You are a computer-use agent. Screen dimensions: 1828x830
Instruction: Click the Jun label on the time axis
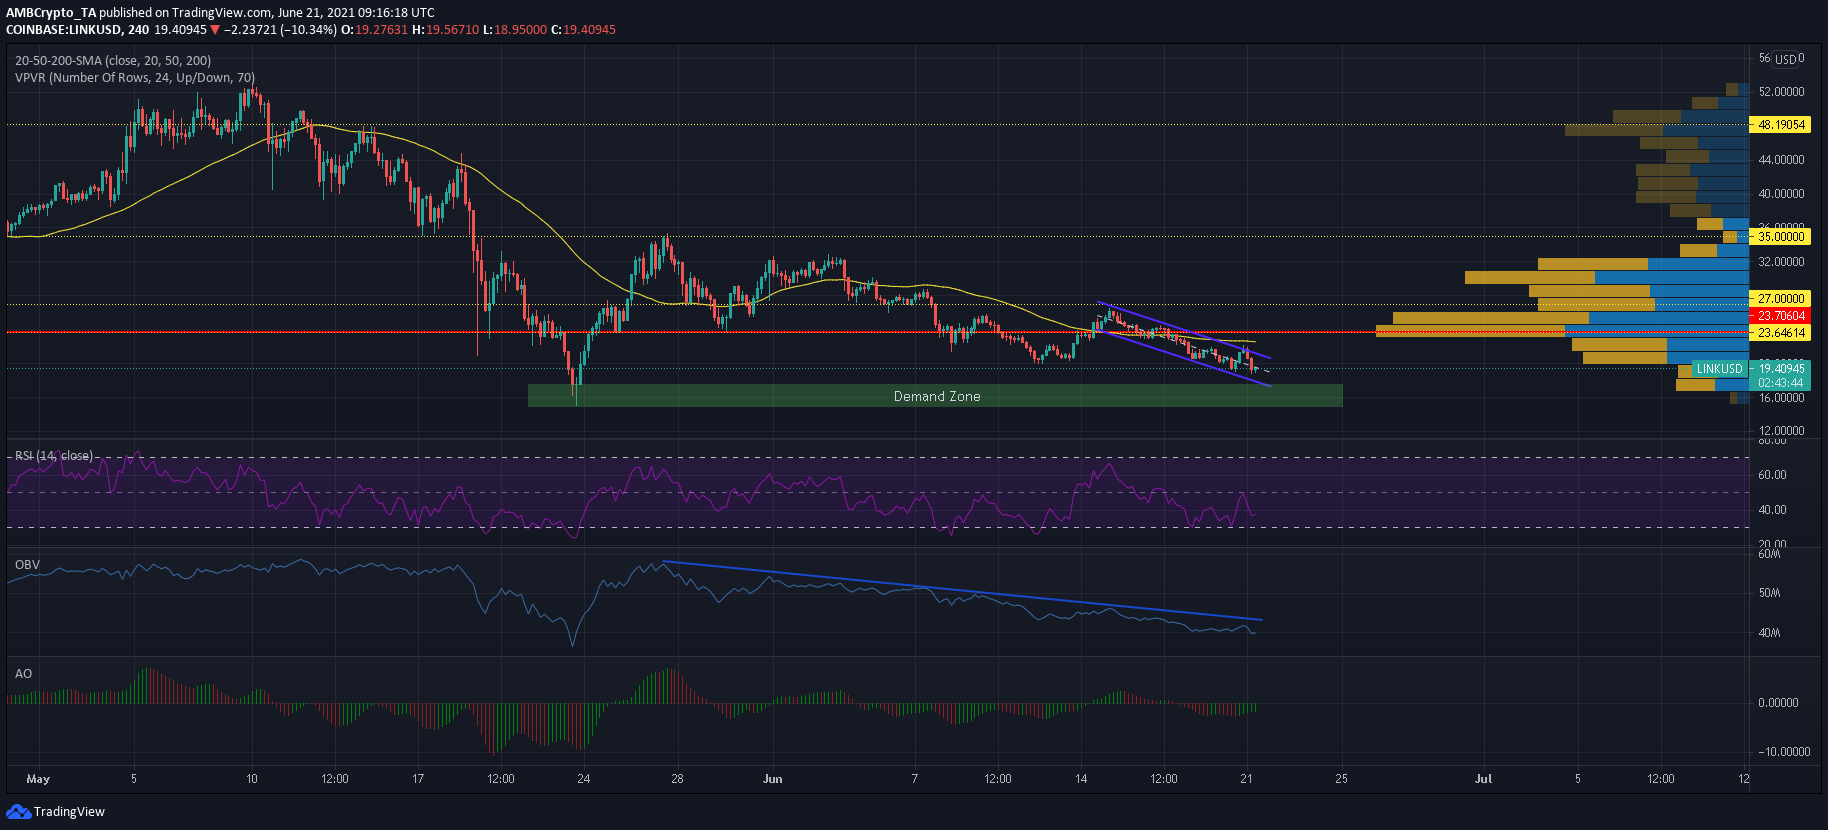pos(772,779)
